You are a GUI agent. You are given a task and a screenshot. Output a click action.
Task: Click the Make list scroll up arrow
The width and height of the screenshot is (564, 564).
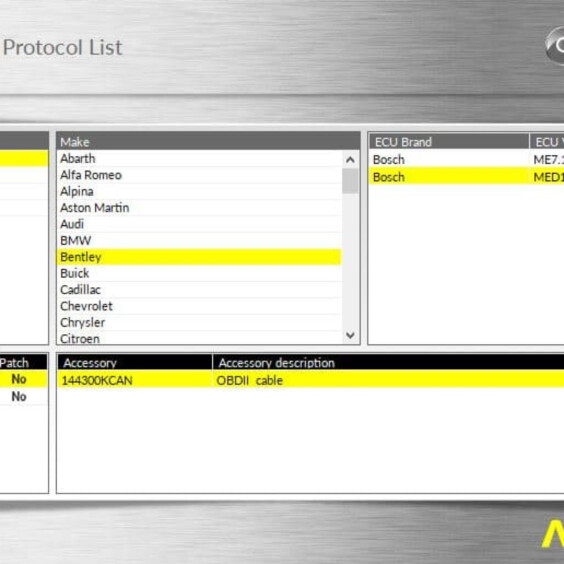pyautogui.click(x=350, y=160)
